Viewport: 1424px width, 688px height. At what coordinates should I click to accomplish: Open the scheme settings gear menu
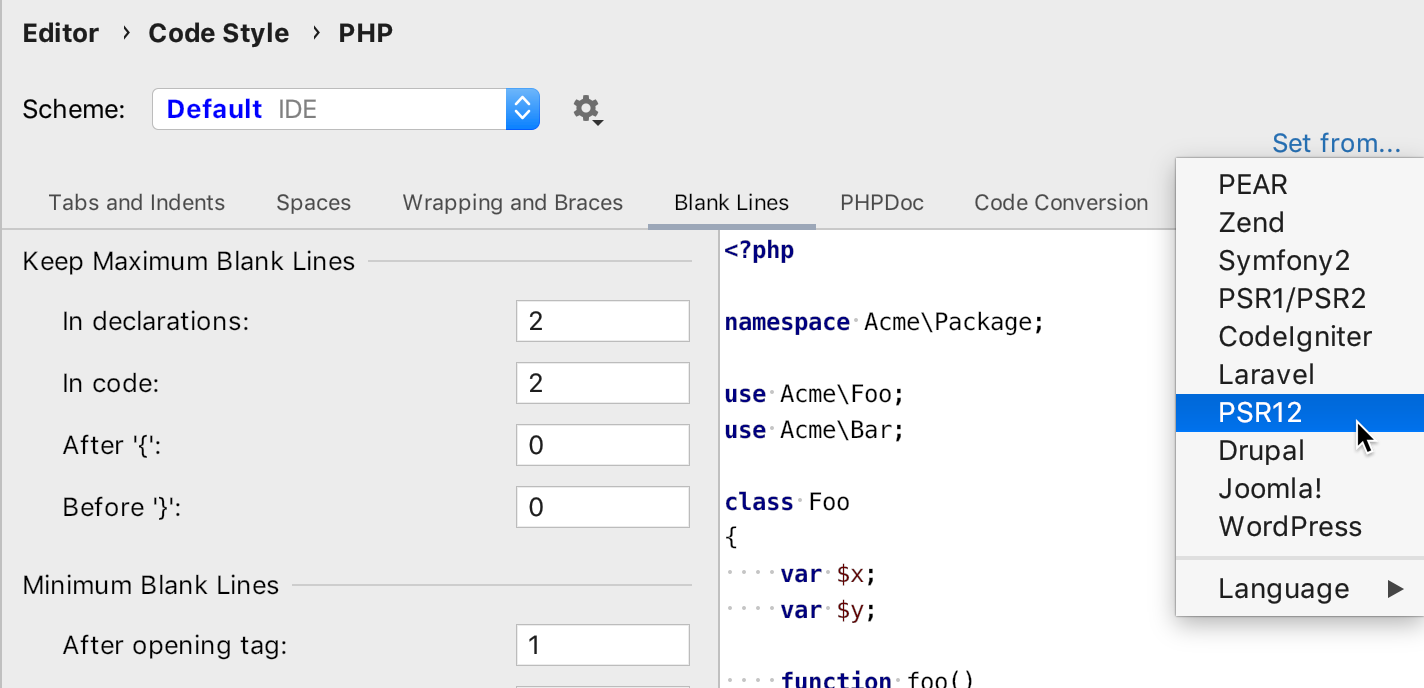[x=586, y=109]
